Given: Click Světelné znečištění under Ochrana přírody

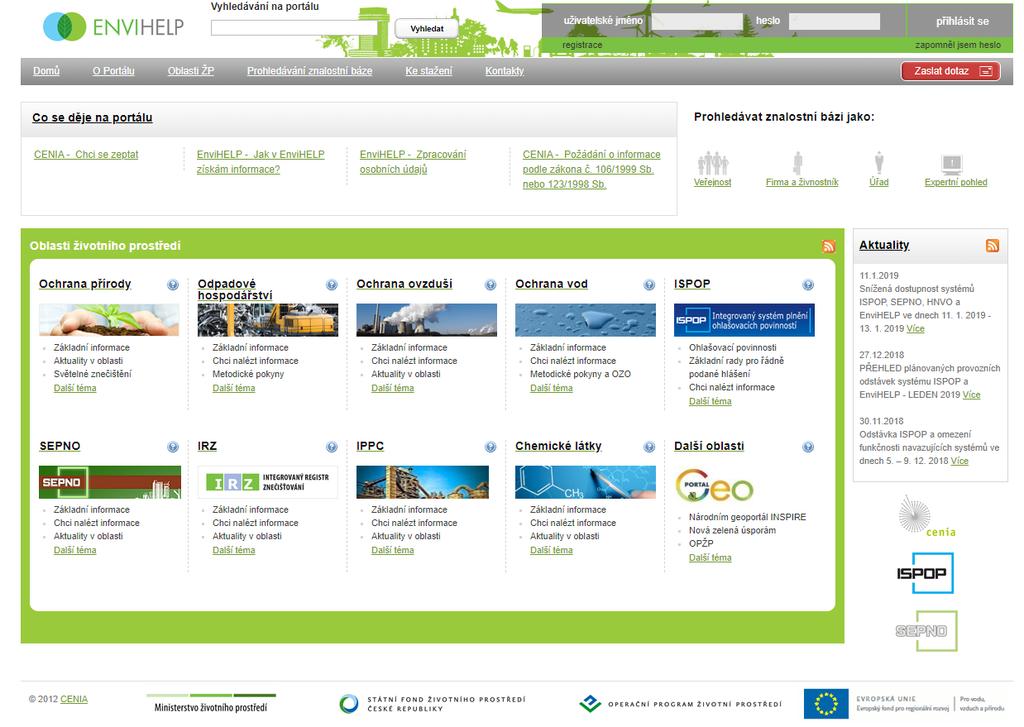Looking at the screenshot, I should point(92,374).
